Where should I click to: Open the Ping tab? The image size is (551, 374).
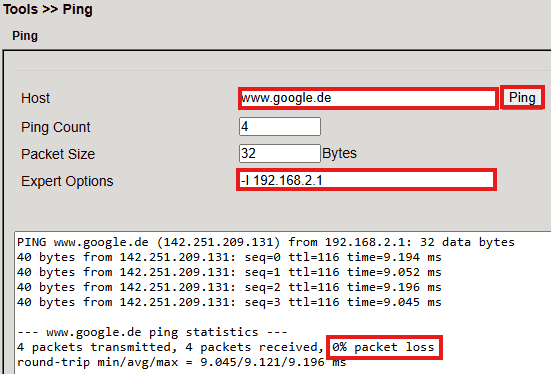tap(25, 36)
